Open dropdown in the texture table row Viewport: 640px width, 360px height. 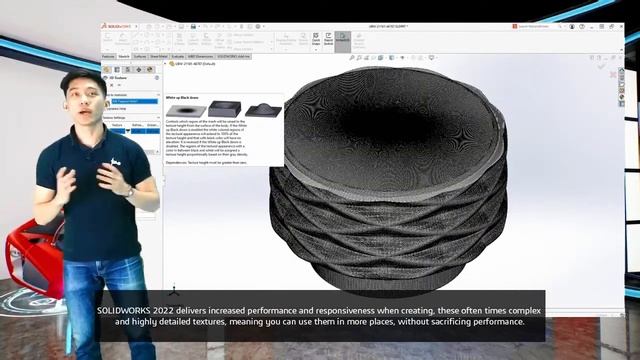coord(128,131)
